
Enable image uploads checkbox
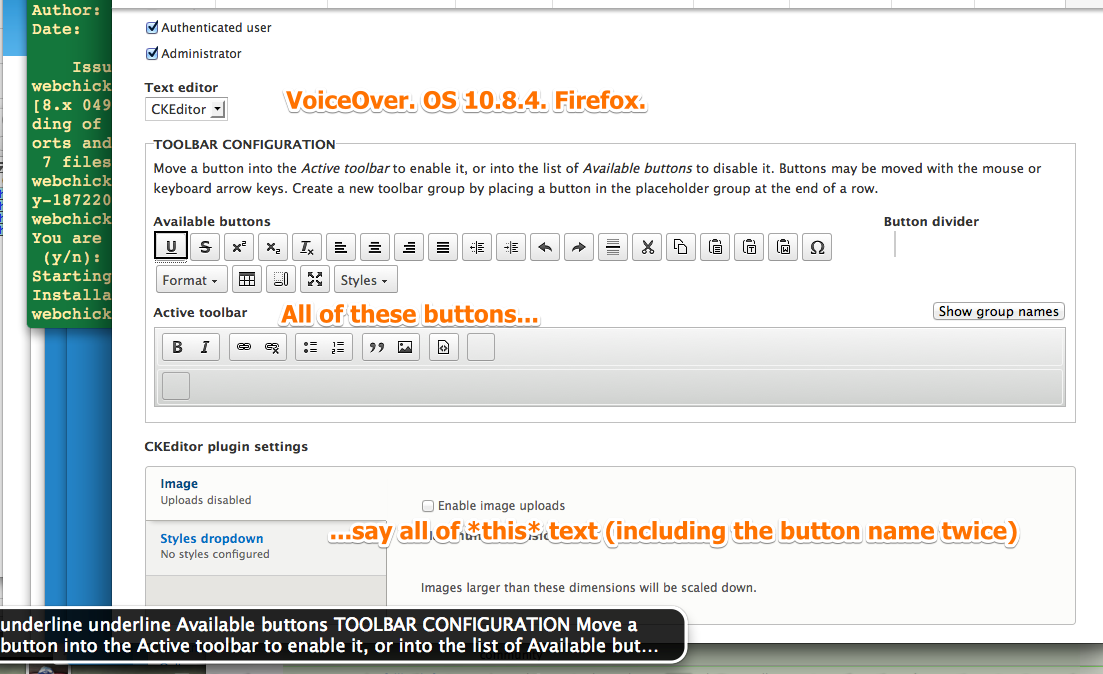click(428, 506)
